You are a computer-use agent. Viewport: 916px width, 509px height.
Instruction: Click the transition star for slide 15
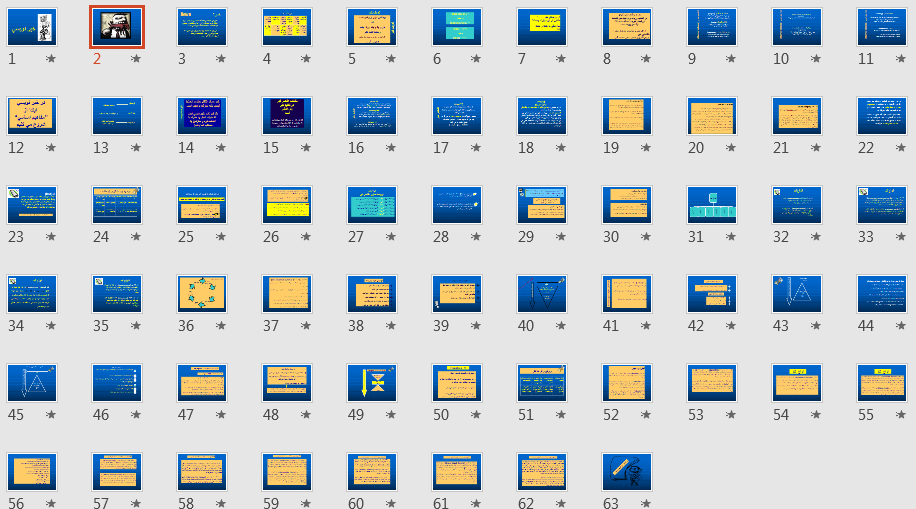(x=306, y=148)
